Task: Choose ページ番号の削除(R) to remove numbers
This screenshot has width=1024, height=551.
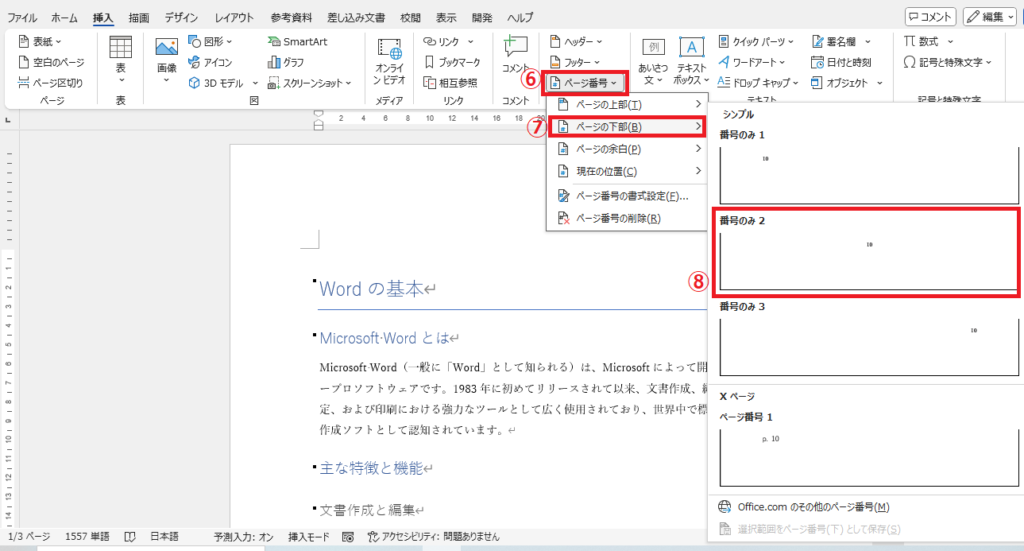Action: 627,218
